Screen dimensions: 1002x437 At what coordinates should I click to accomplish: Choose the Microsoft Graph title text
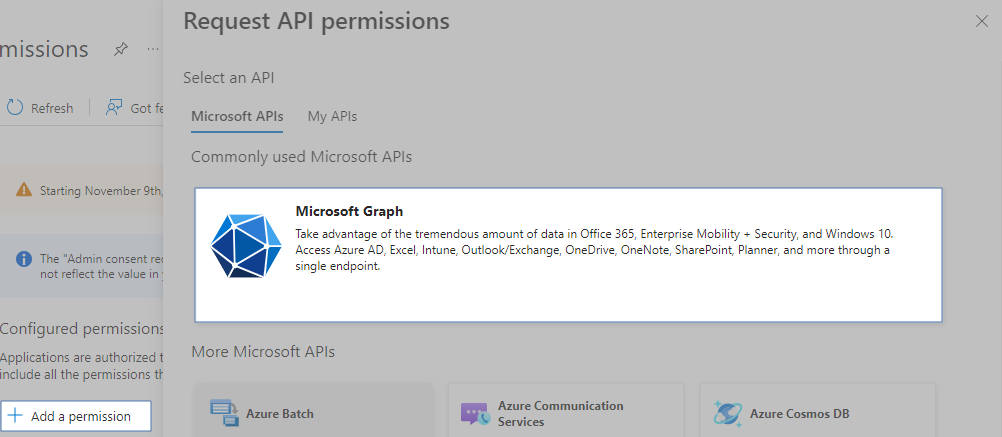[349, 211]
